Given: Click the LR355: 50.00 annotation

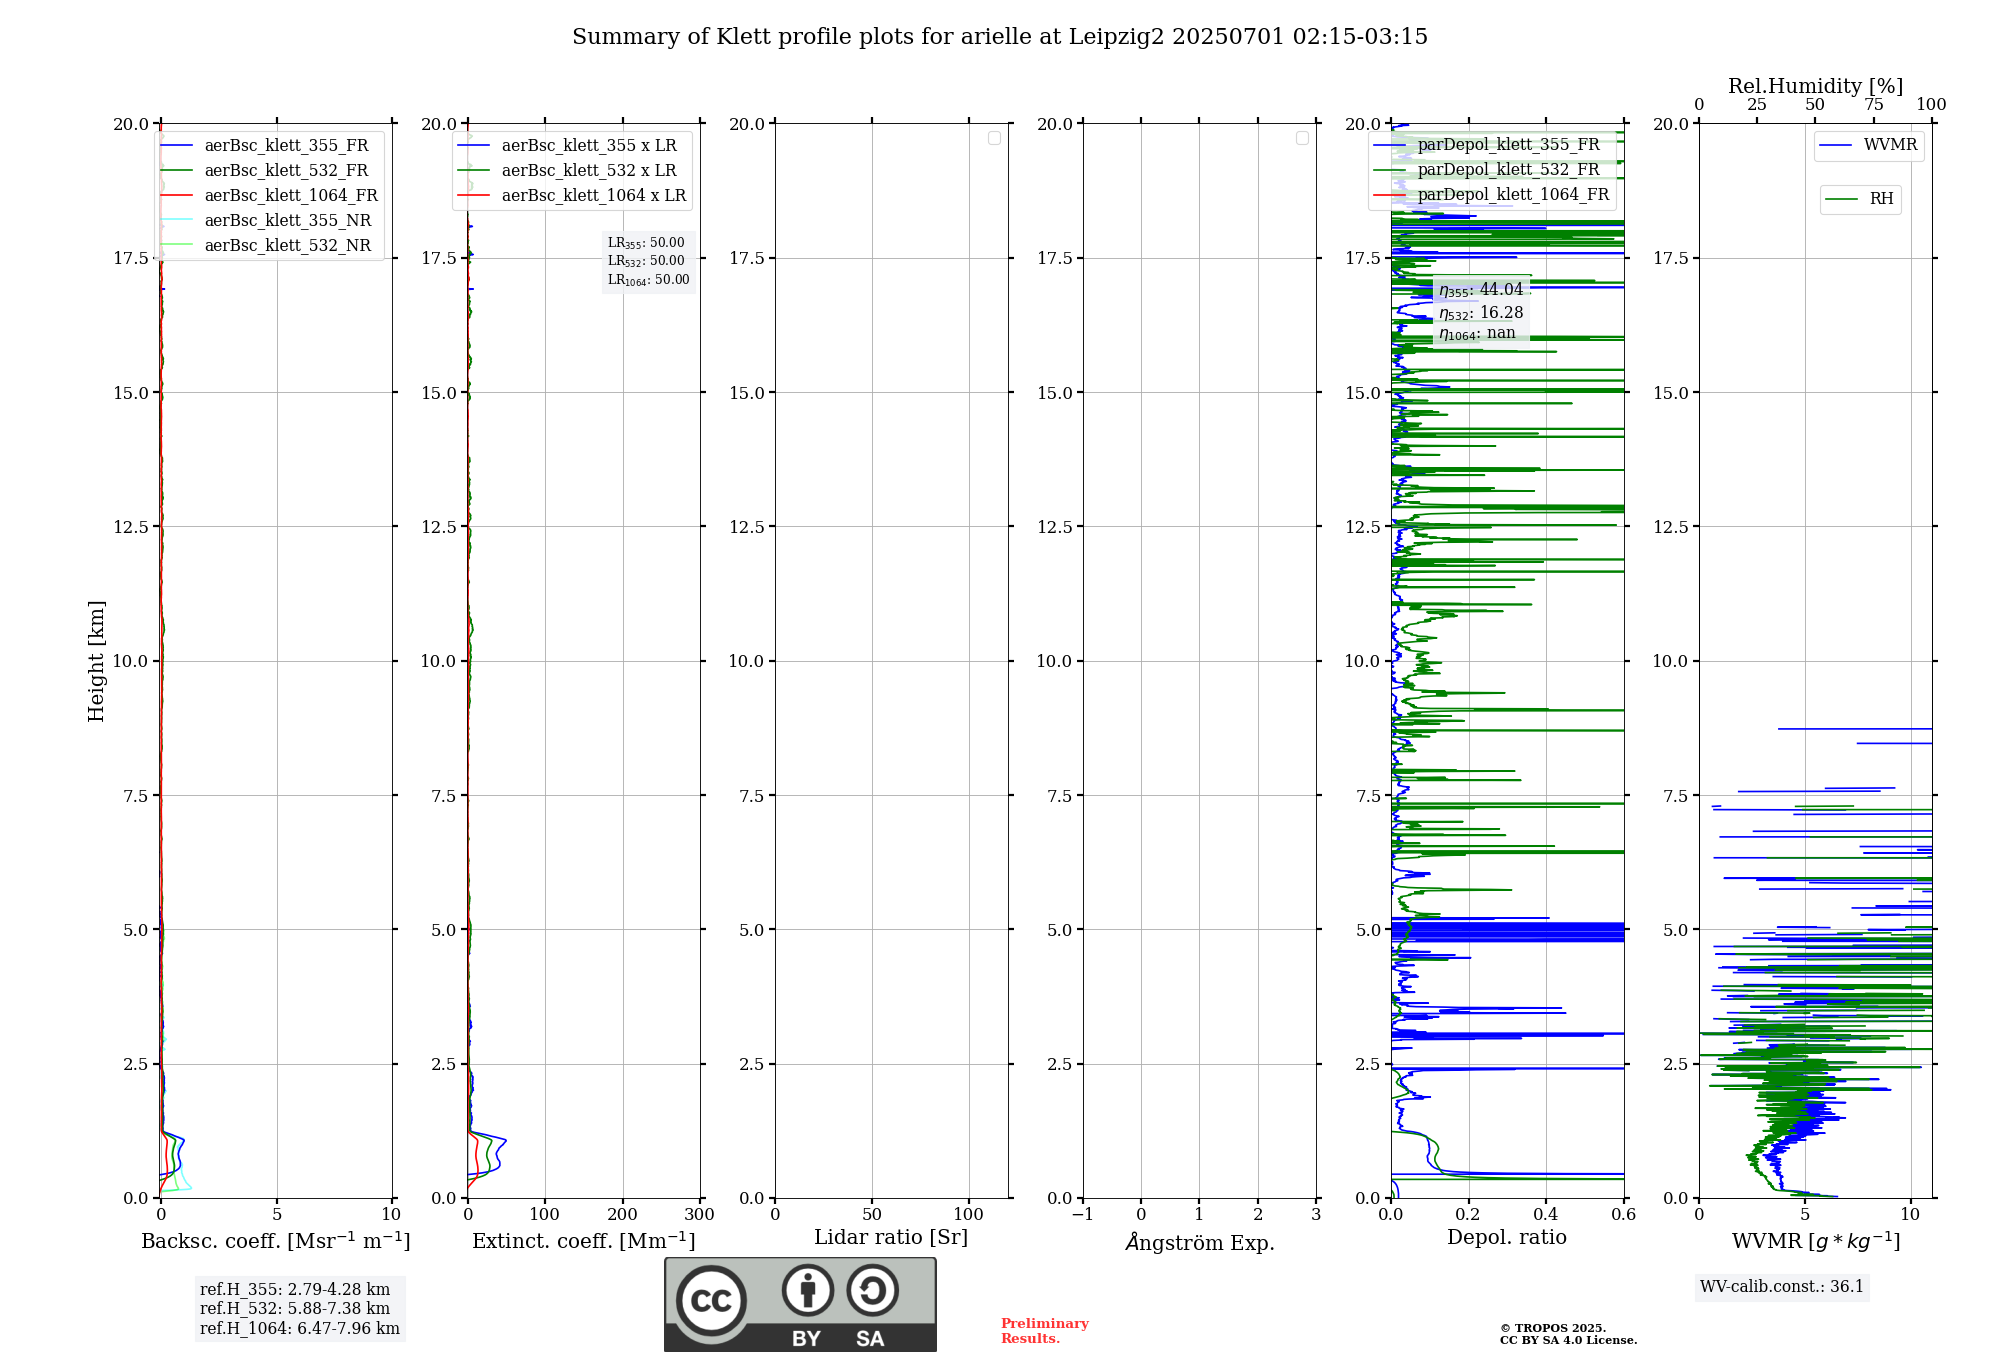Looking at the screenshot, I should tap(646, 243).
